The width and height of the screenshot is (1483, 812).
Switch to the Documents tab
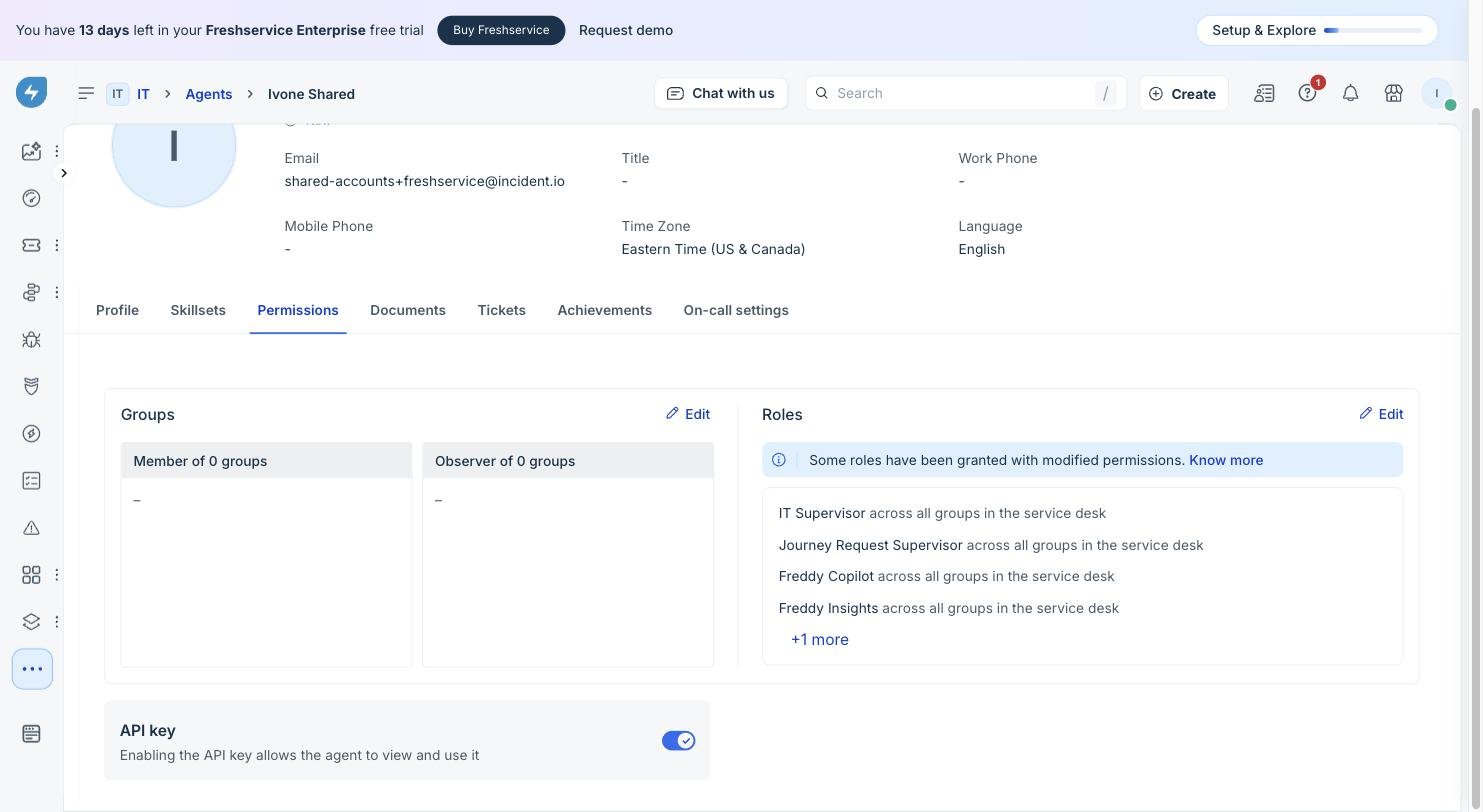coord(408,310)
